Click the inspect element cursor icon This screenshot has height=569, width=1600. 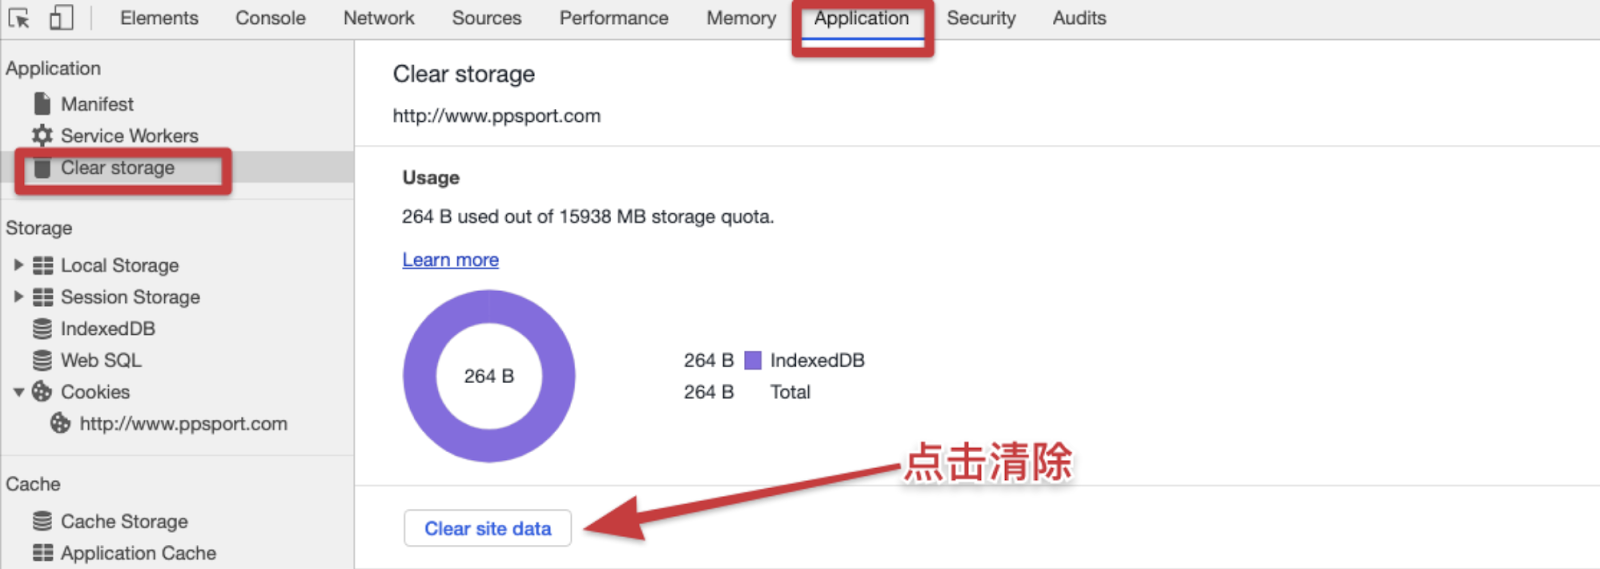coord(19,18)
